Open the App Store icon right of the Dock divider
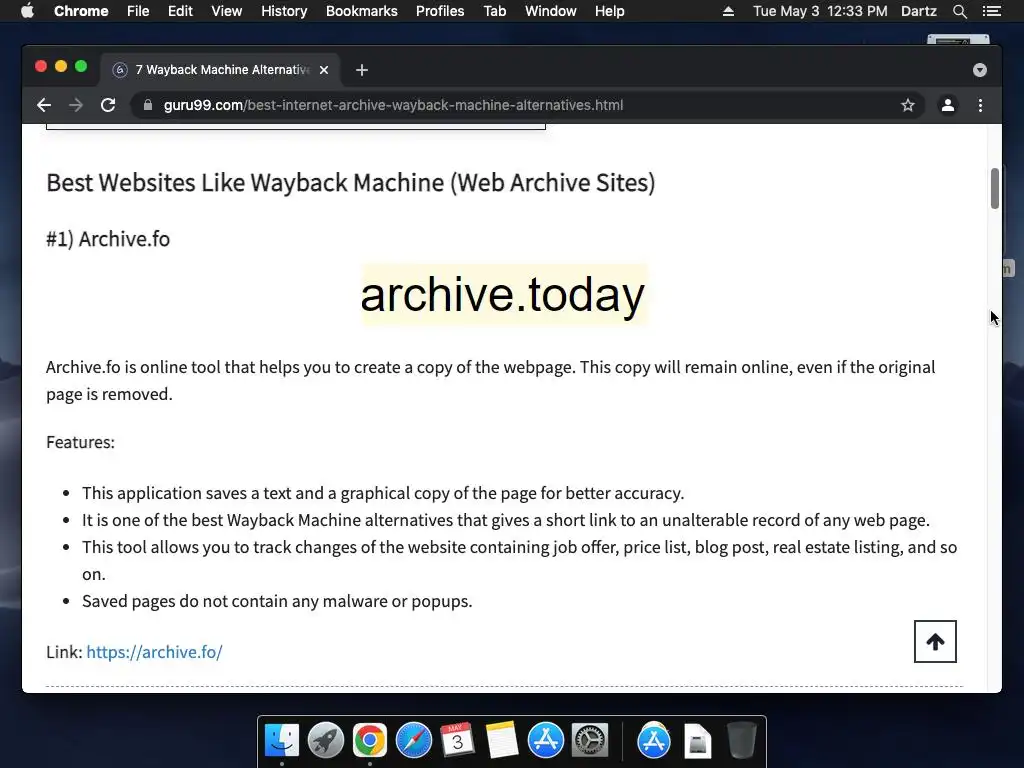Viewport: 1024px width, 768px height. [654, 740]
